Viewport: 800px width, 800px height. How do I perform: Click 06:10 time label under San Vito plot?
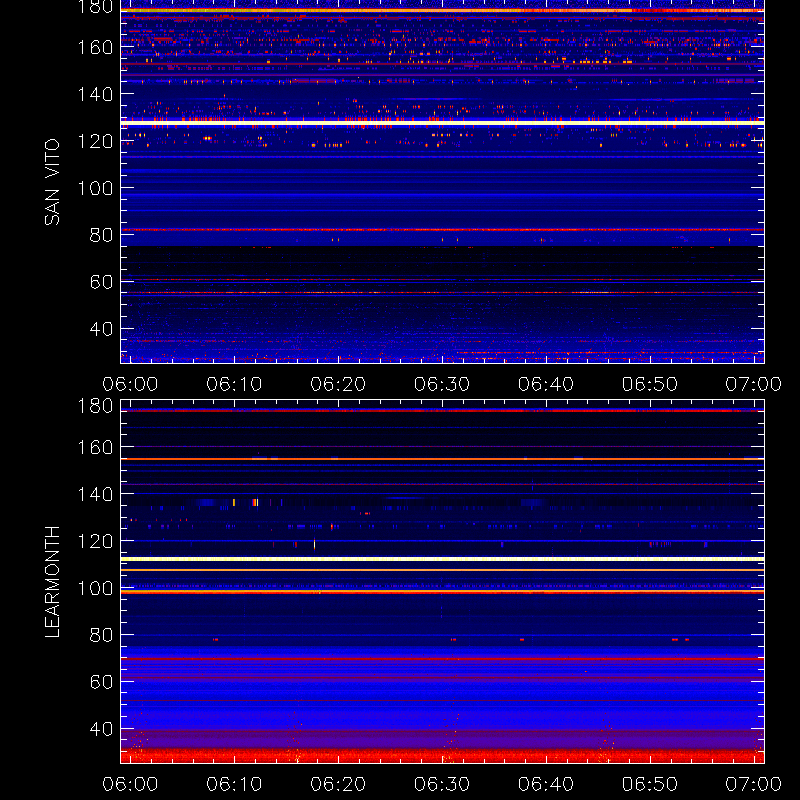[234, 384]
